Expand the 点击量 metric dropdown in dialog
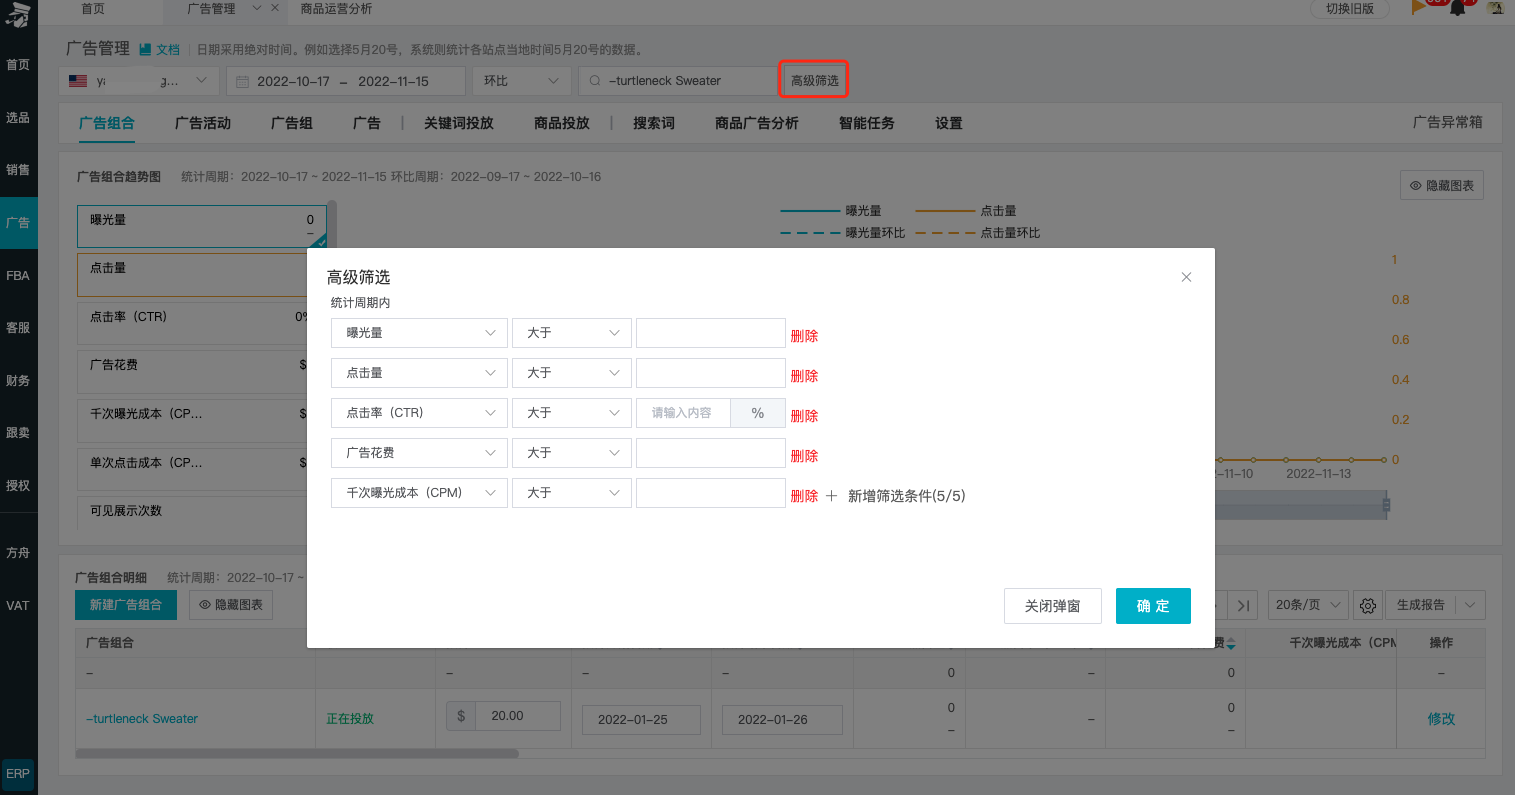 coord(419,373)
